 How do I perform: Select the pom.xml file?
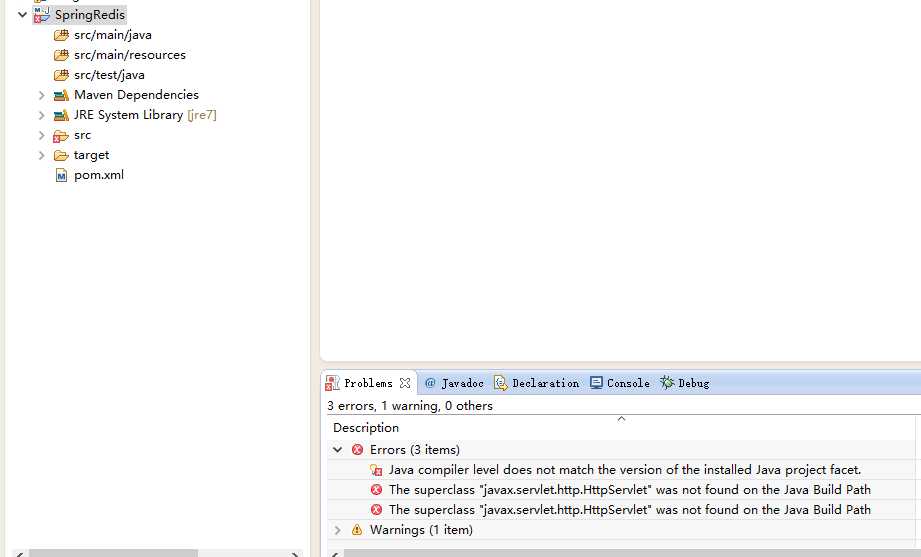(x=99, y=175)
